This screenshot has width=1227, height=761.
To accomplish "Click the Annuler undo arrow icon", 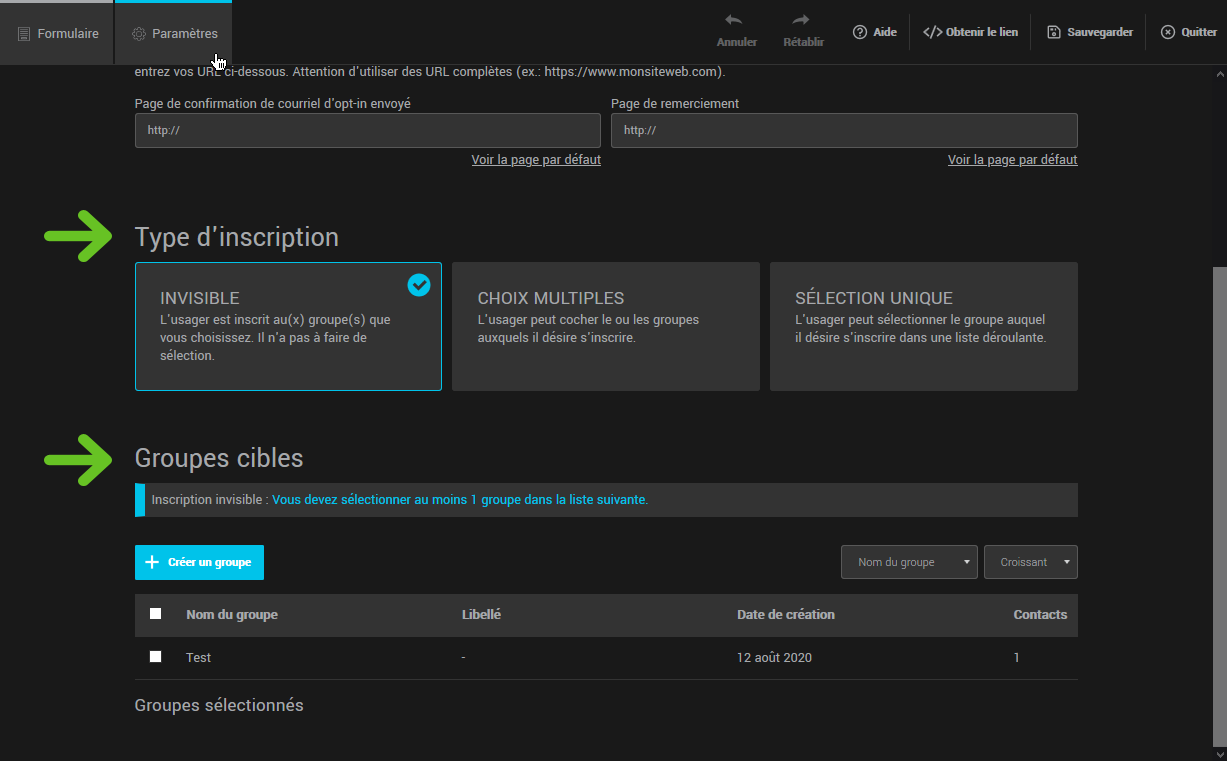I will [734, 21].
